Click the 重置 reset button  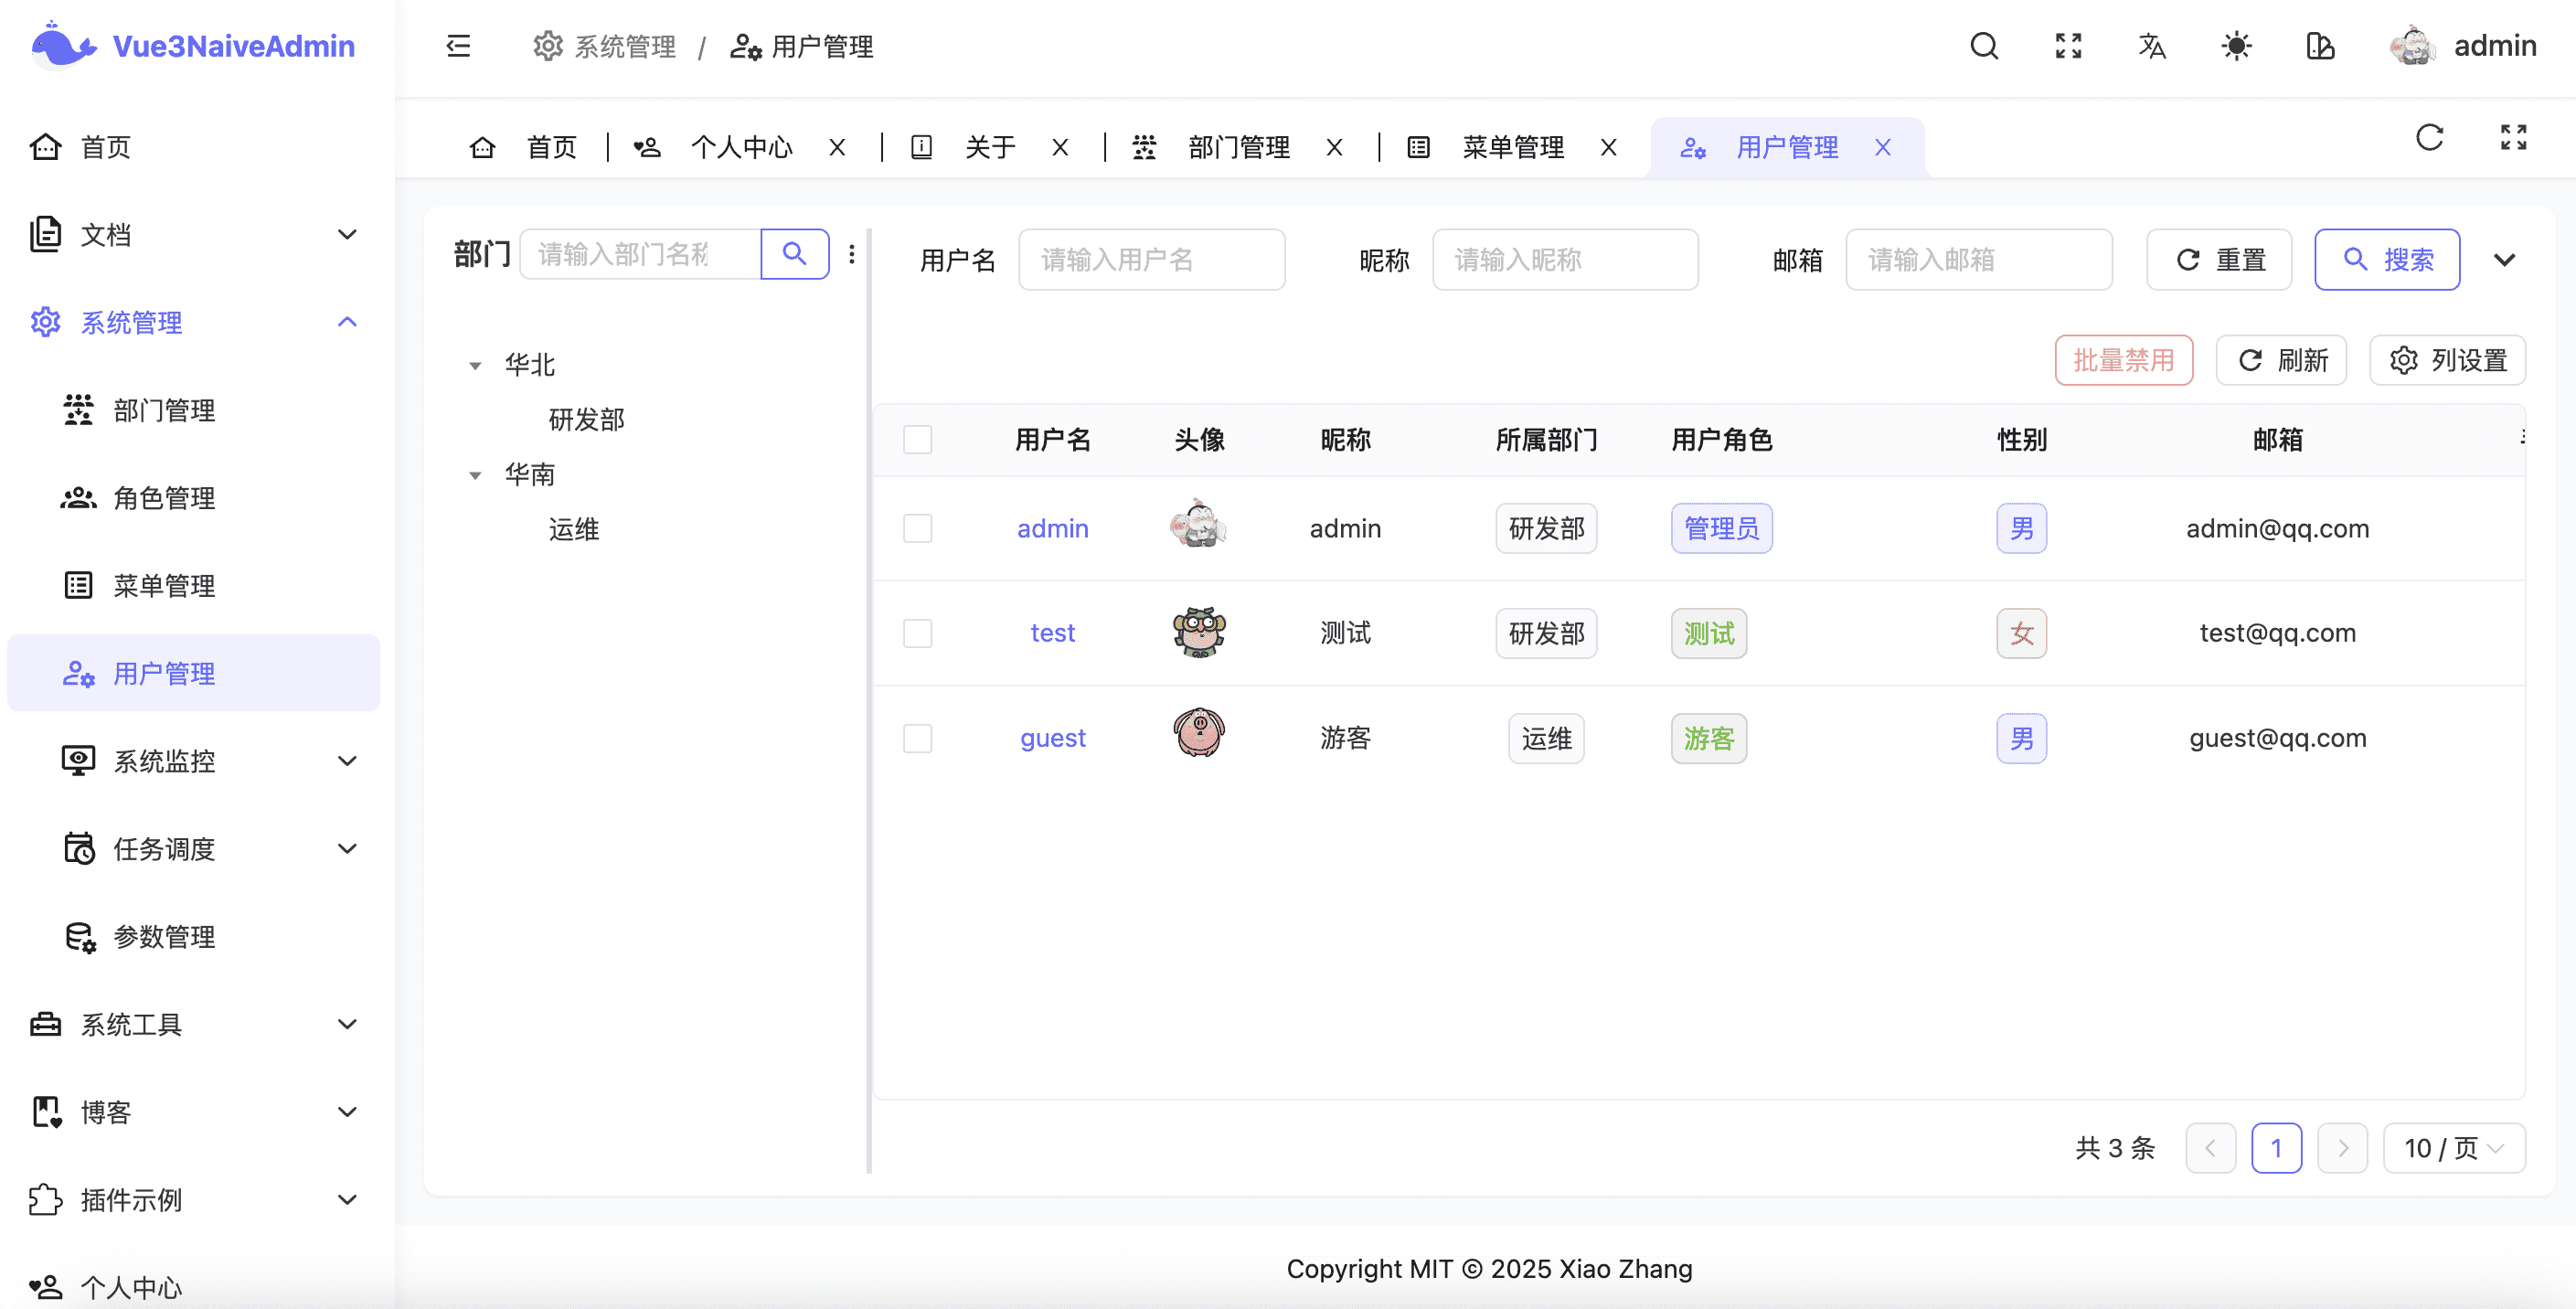2219,259
